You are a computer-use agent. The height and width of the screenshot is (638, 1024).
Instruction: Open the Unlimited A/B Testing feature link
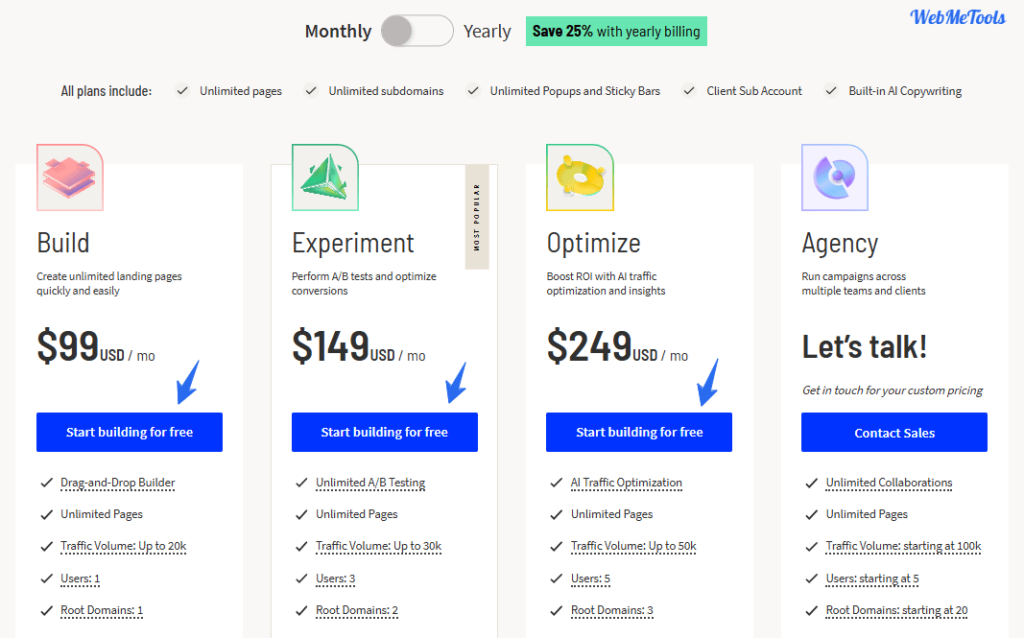click(x=370, y=483)
